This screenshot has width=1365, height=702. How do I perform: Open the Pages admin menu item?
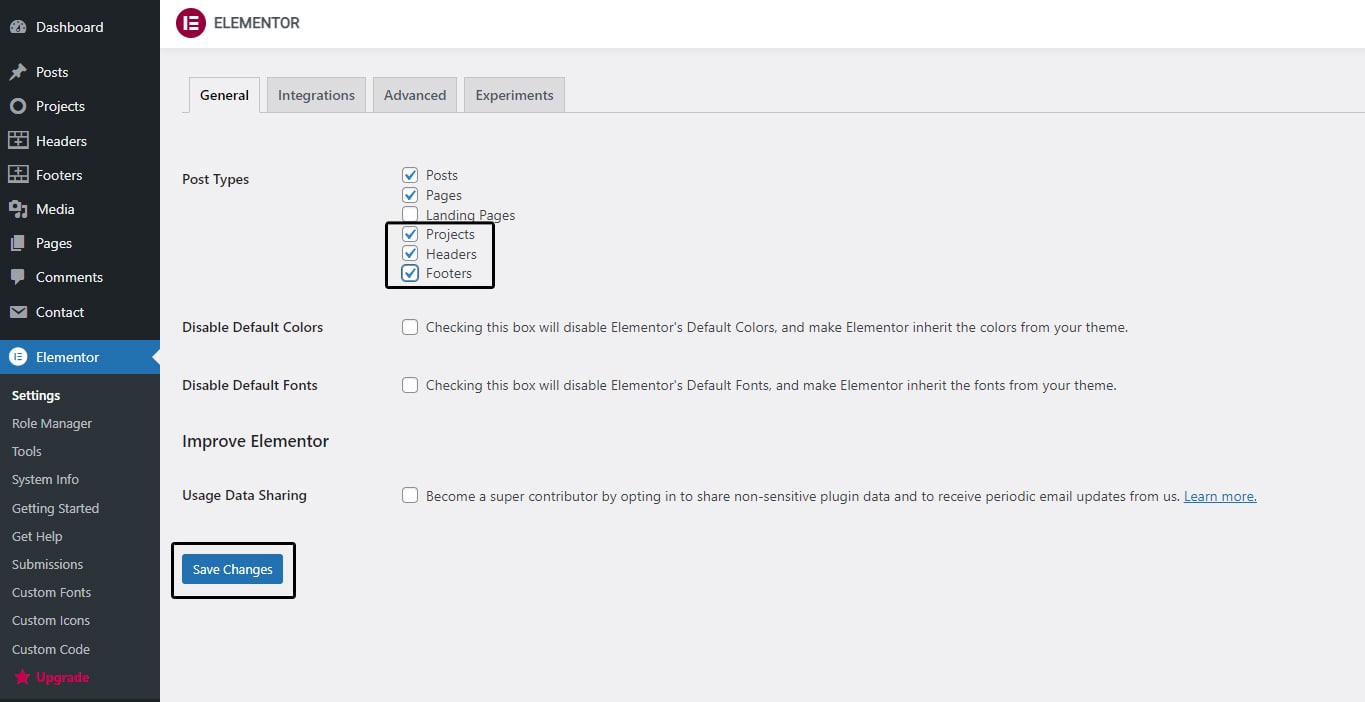pos(80,243)
